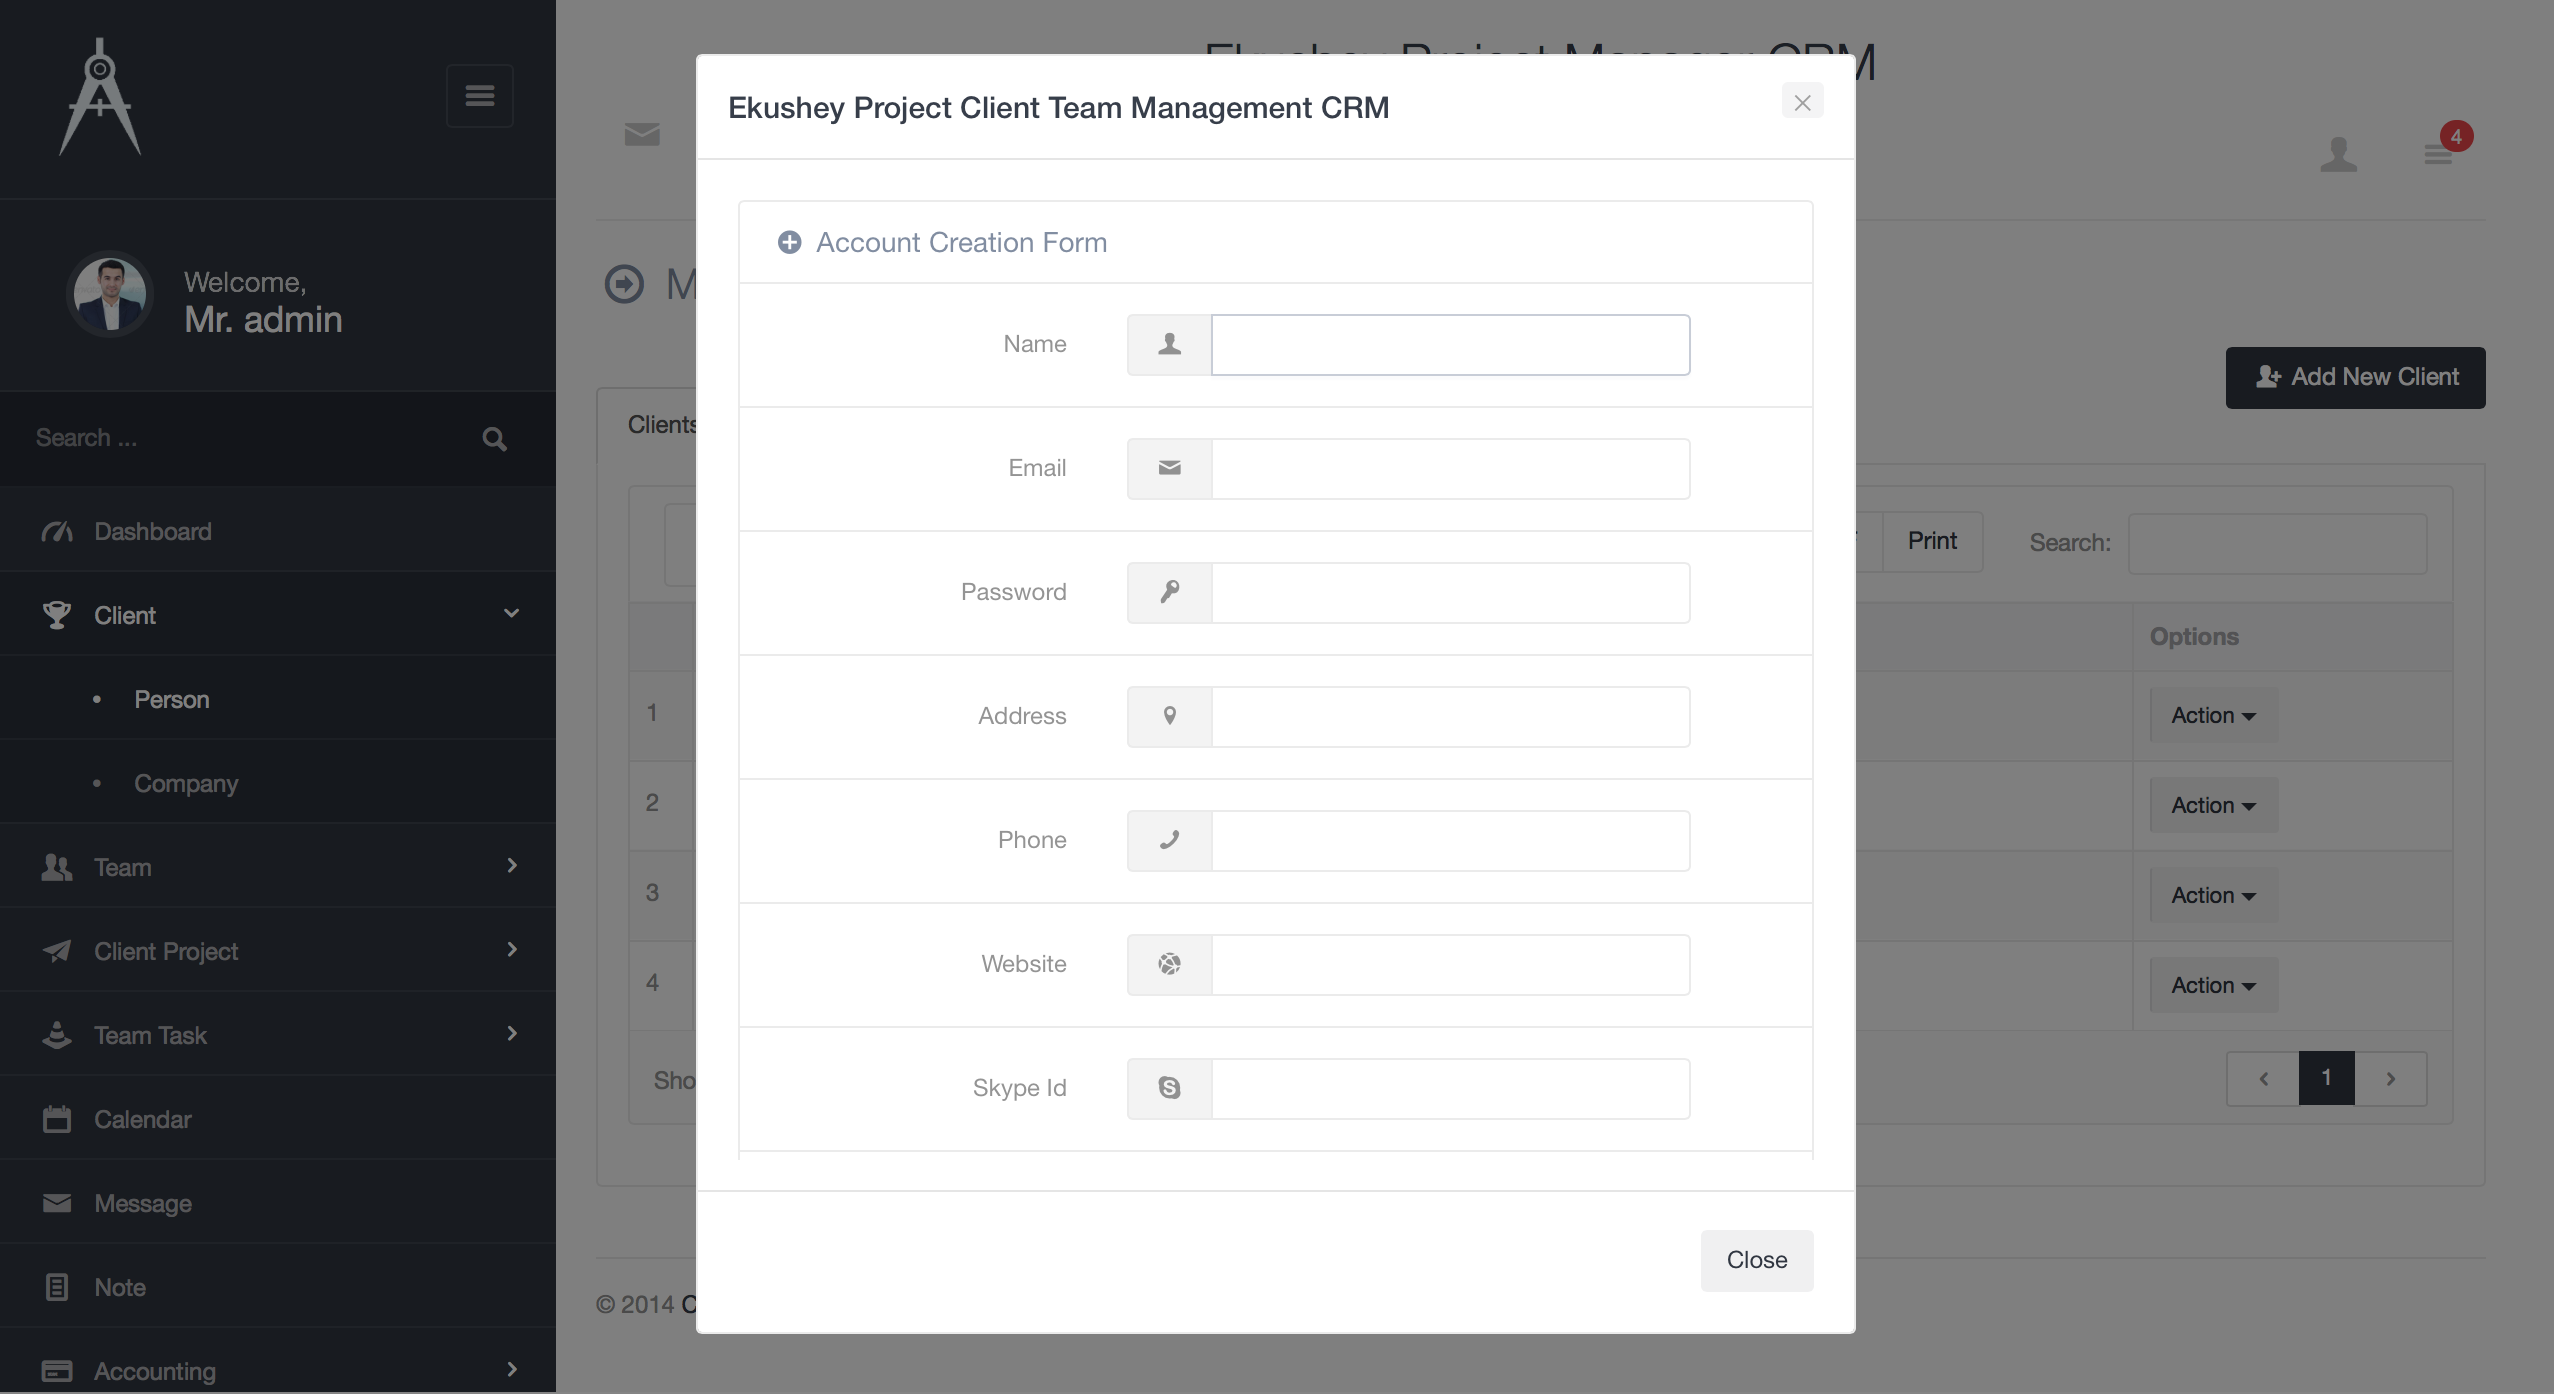
Task: Open the first row Action dropdown
Action: (x=2213, y=715)
